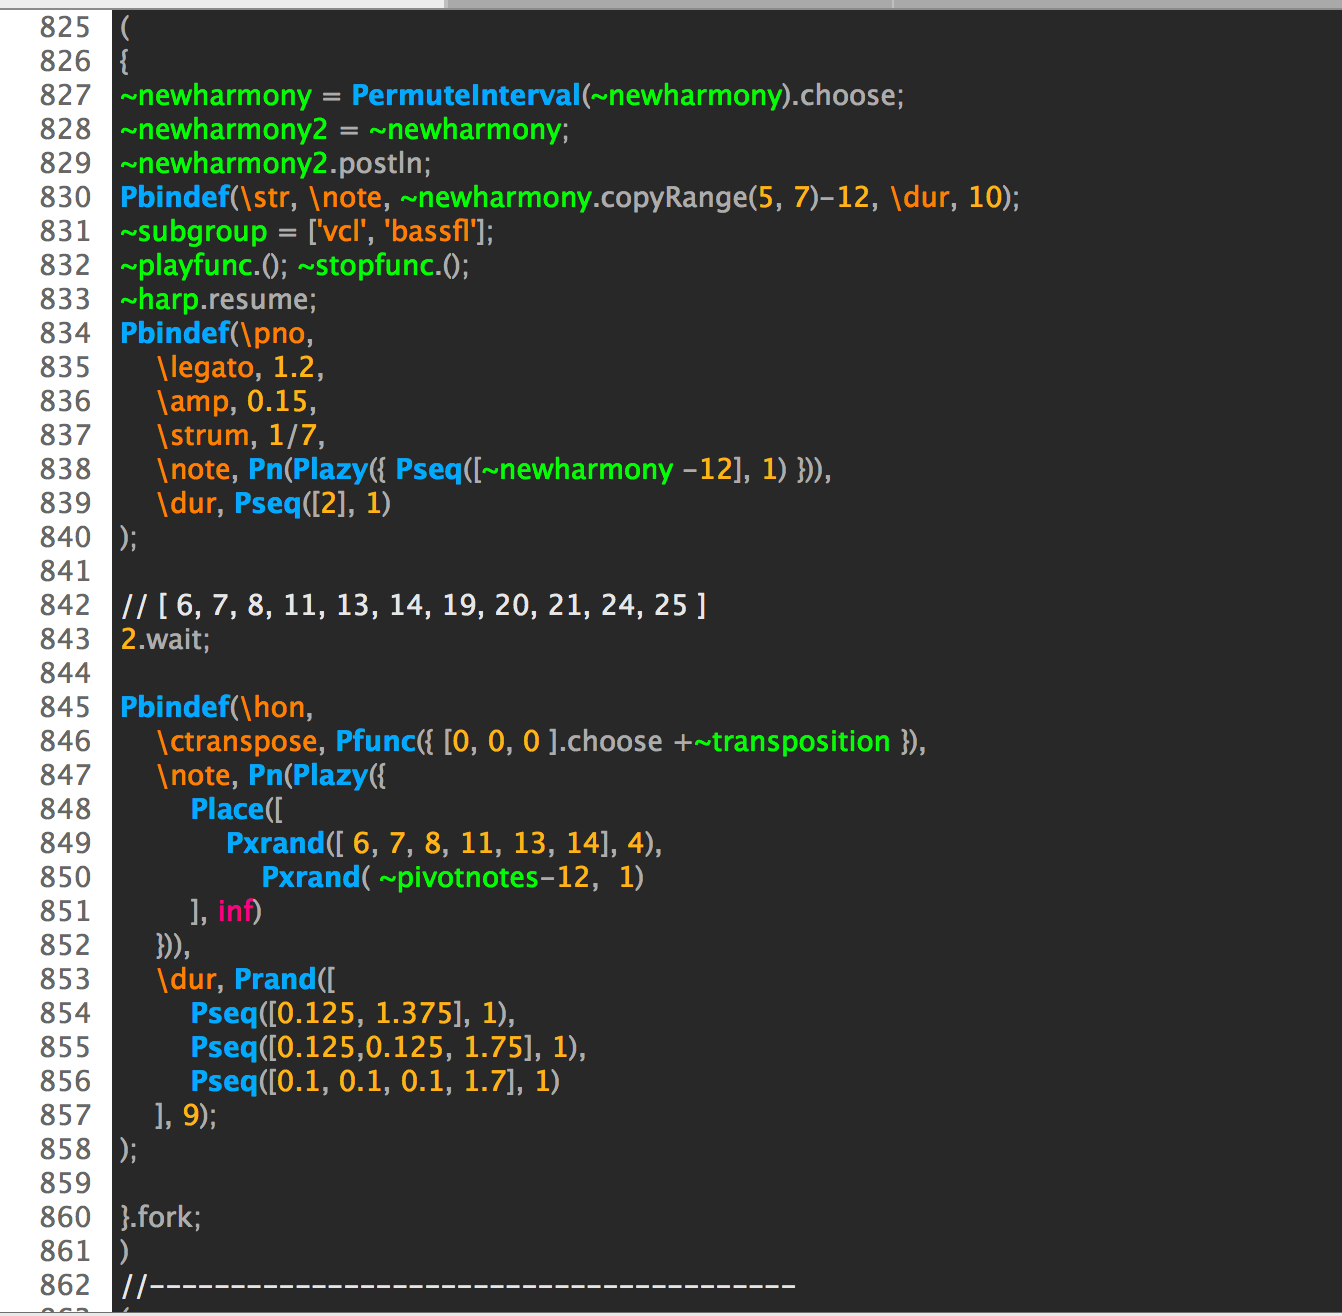Select the Pxrand call on line 849
This screenshot has height=1316, width=1342.
(x=276, y=843)
